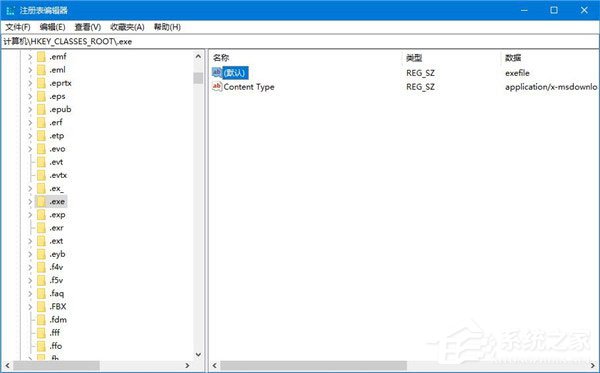Select the .erf folder icon

point(41,123)
